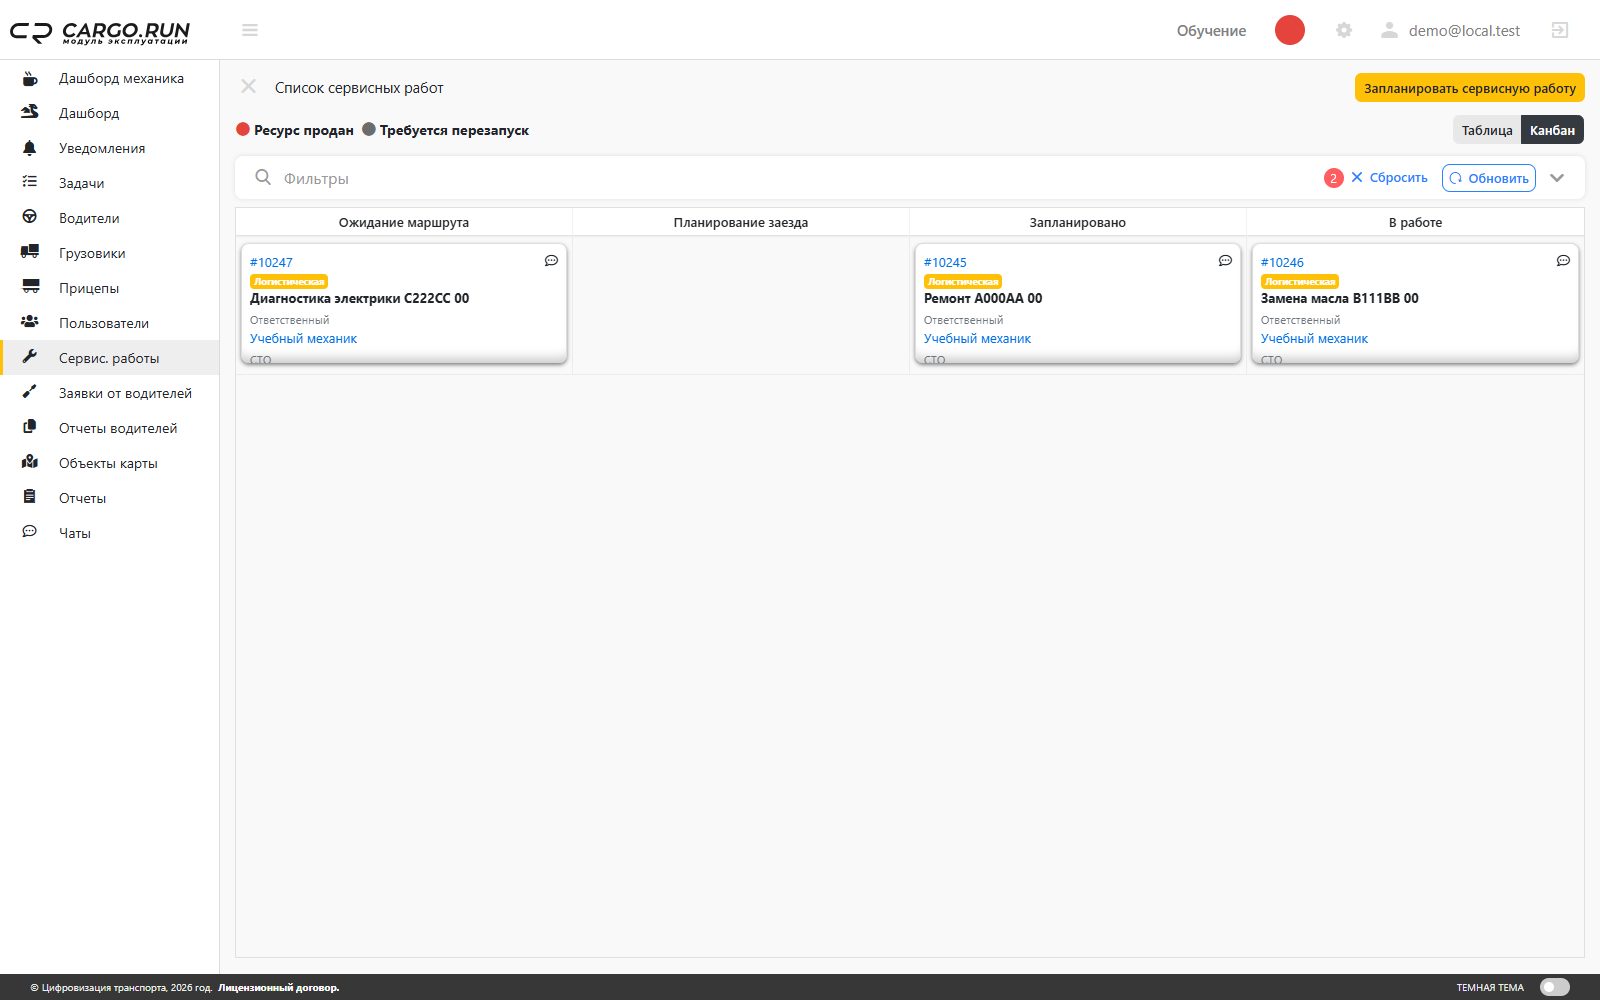Open Дашборд menu item
The image size is (1600, 1000).
coord(110,113)
